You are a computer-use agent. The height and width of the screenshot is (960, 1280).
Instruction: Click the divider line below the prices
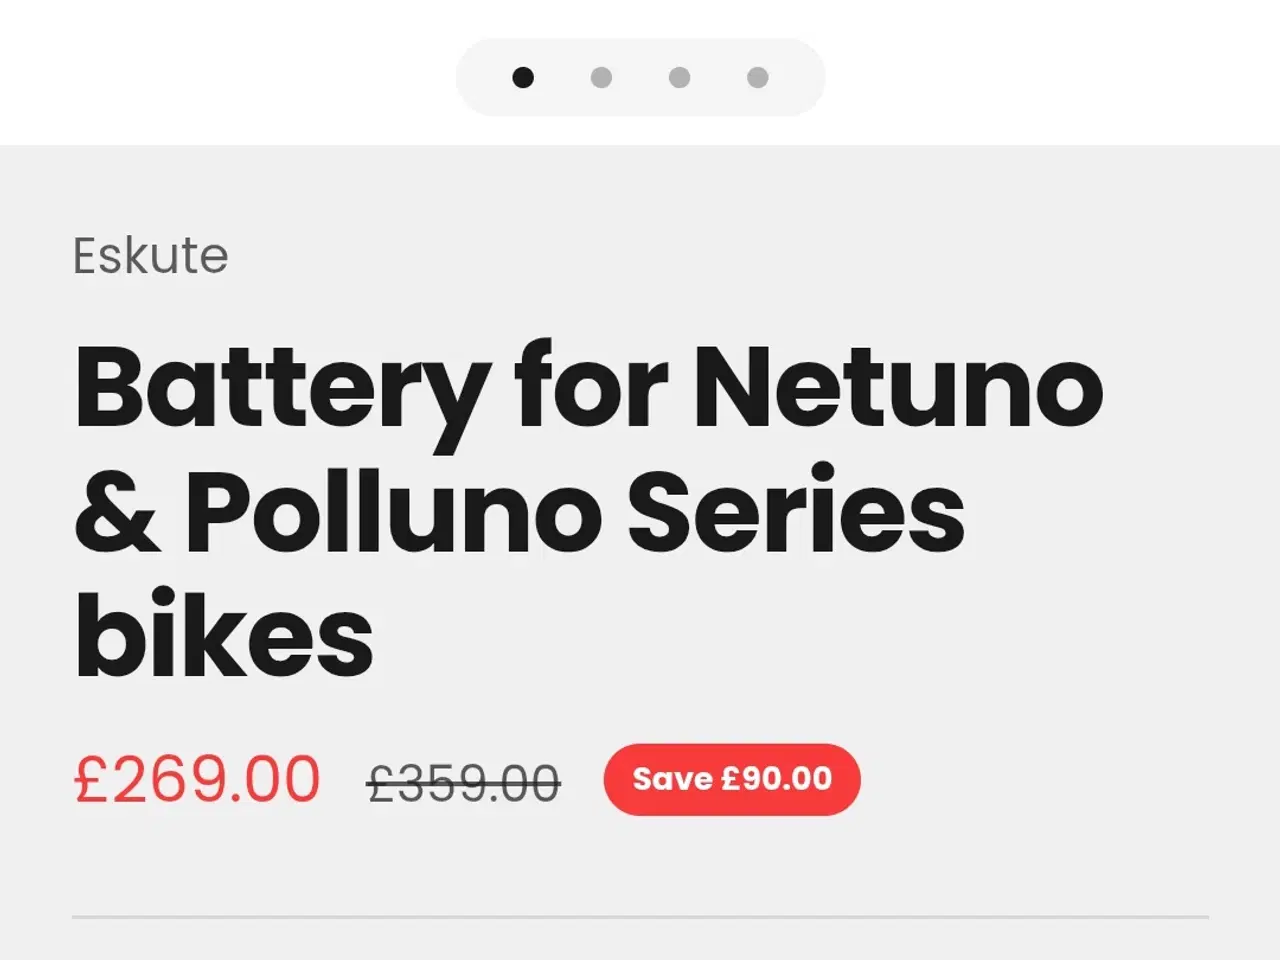640,916
